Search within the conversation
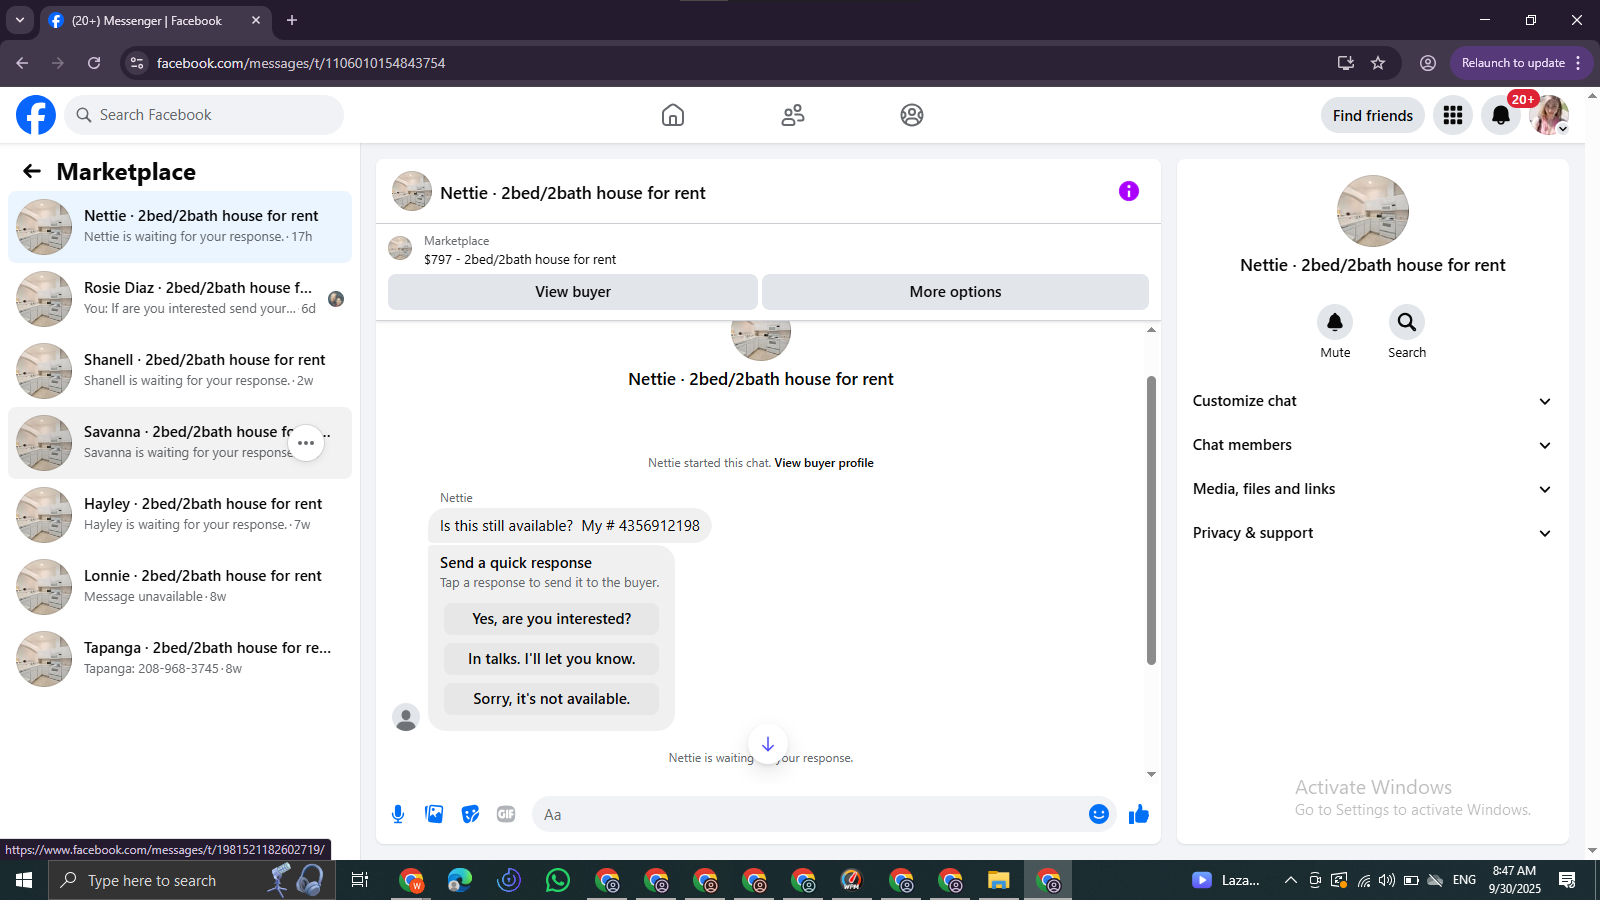Screen dimensions: 1600x900 1407,322
